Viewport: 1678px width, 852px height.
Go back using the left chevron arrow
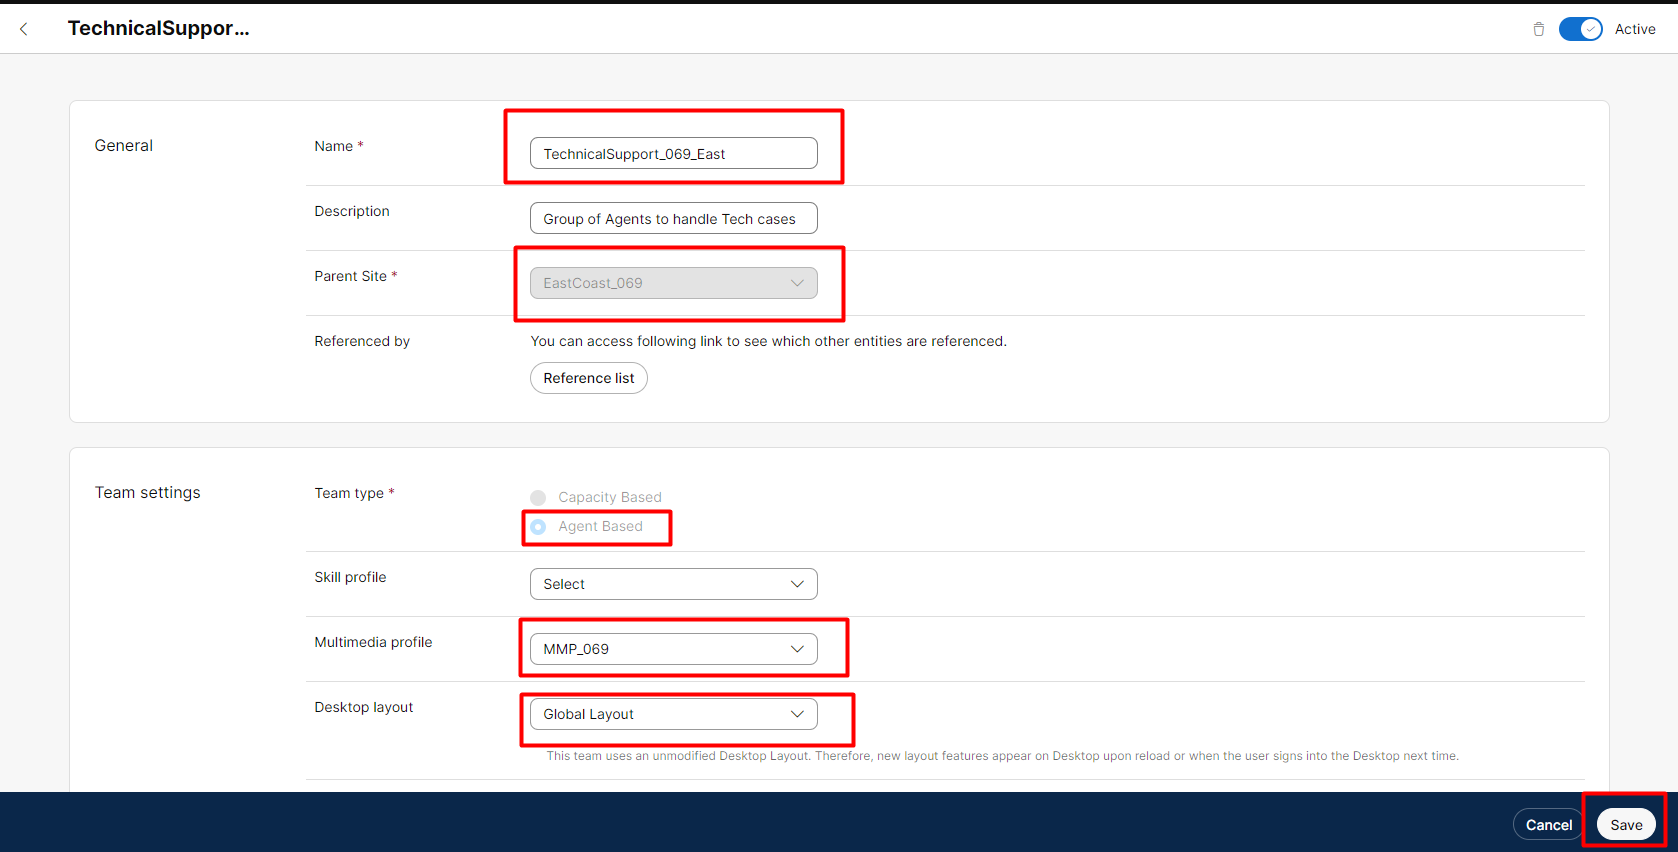click(24, 29)
